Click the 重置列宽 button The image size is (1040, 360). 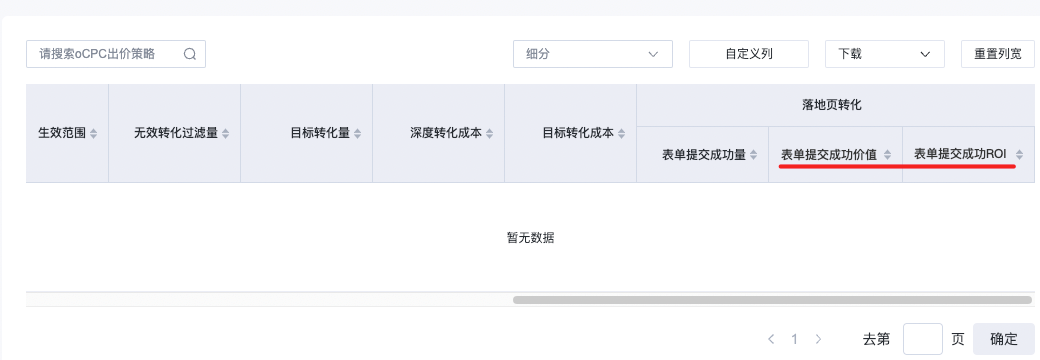pos(998,54)
